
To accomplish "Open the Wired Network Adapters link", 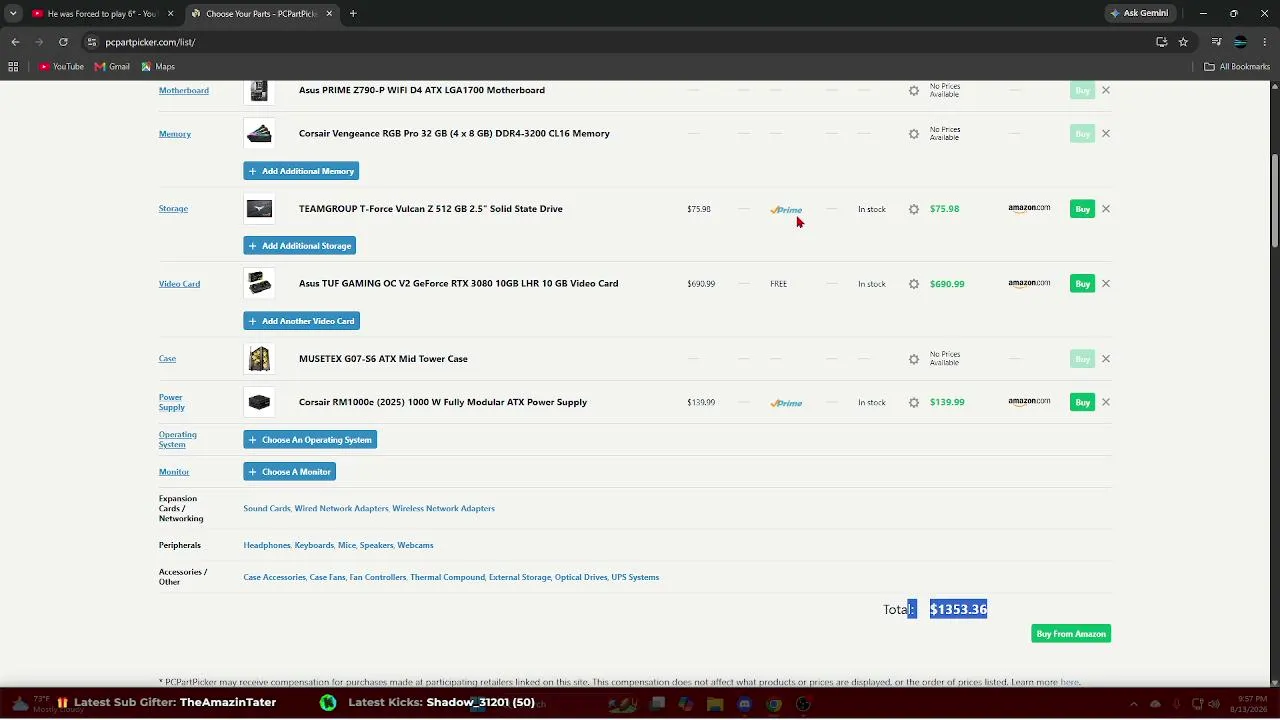I will point(341,509).
